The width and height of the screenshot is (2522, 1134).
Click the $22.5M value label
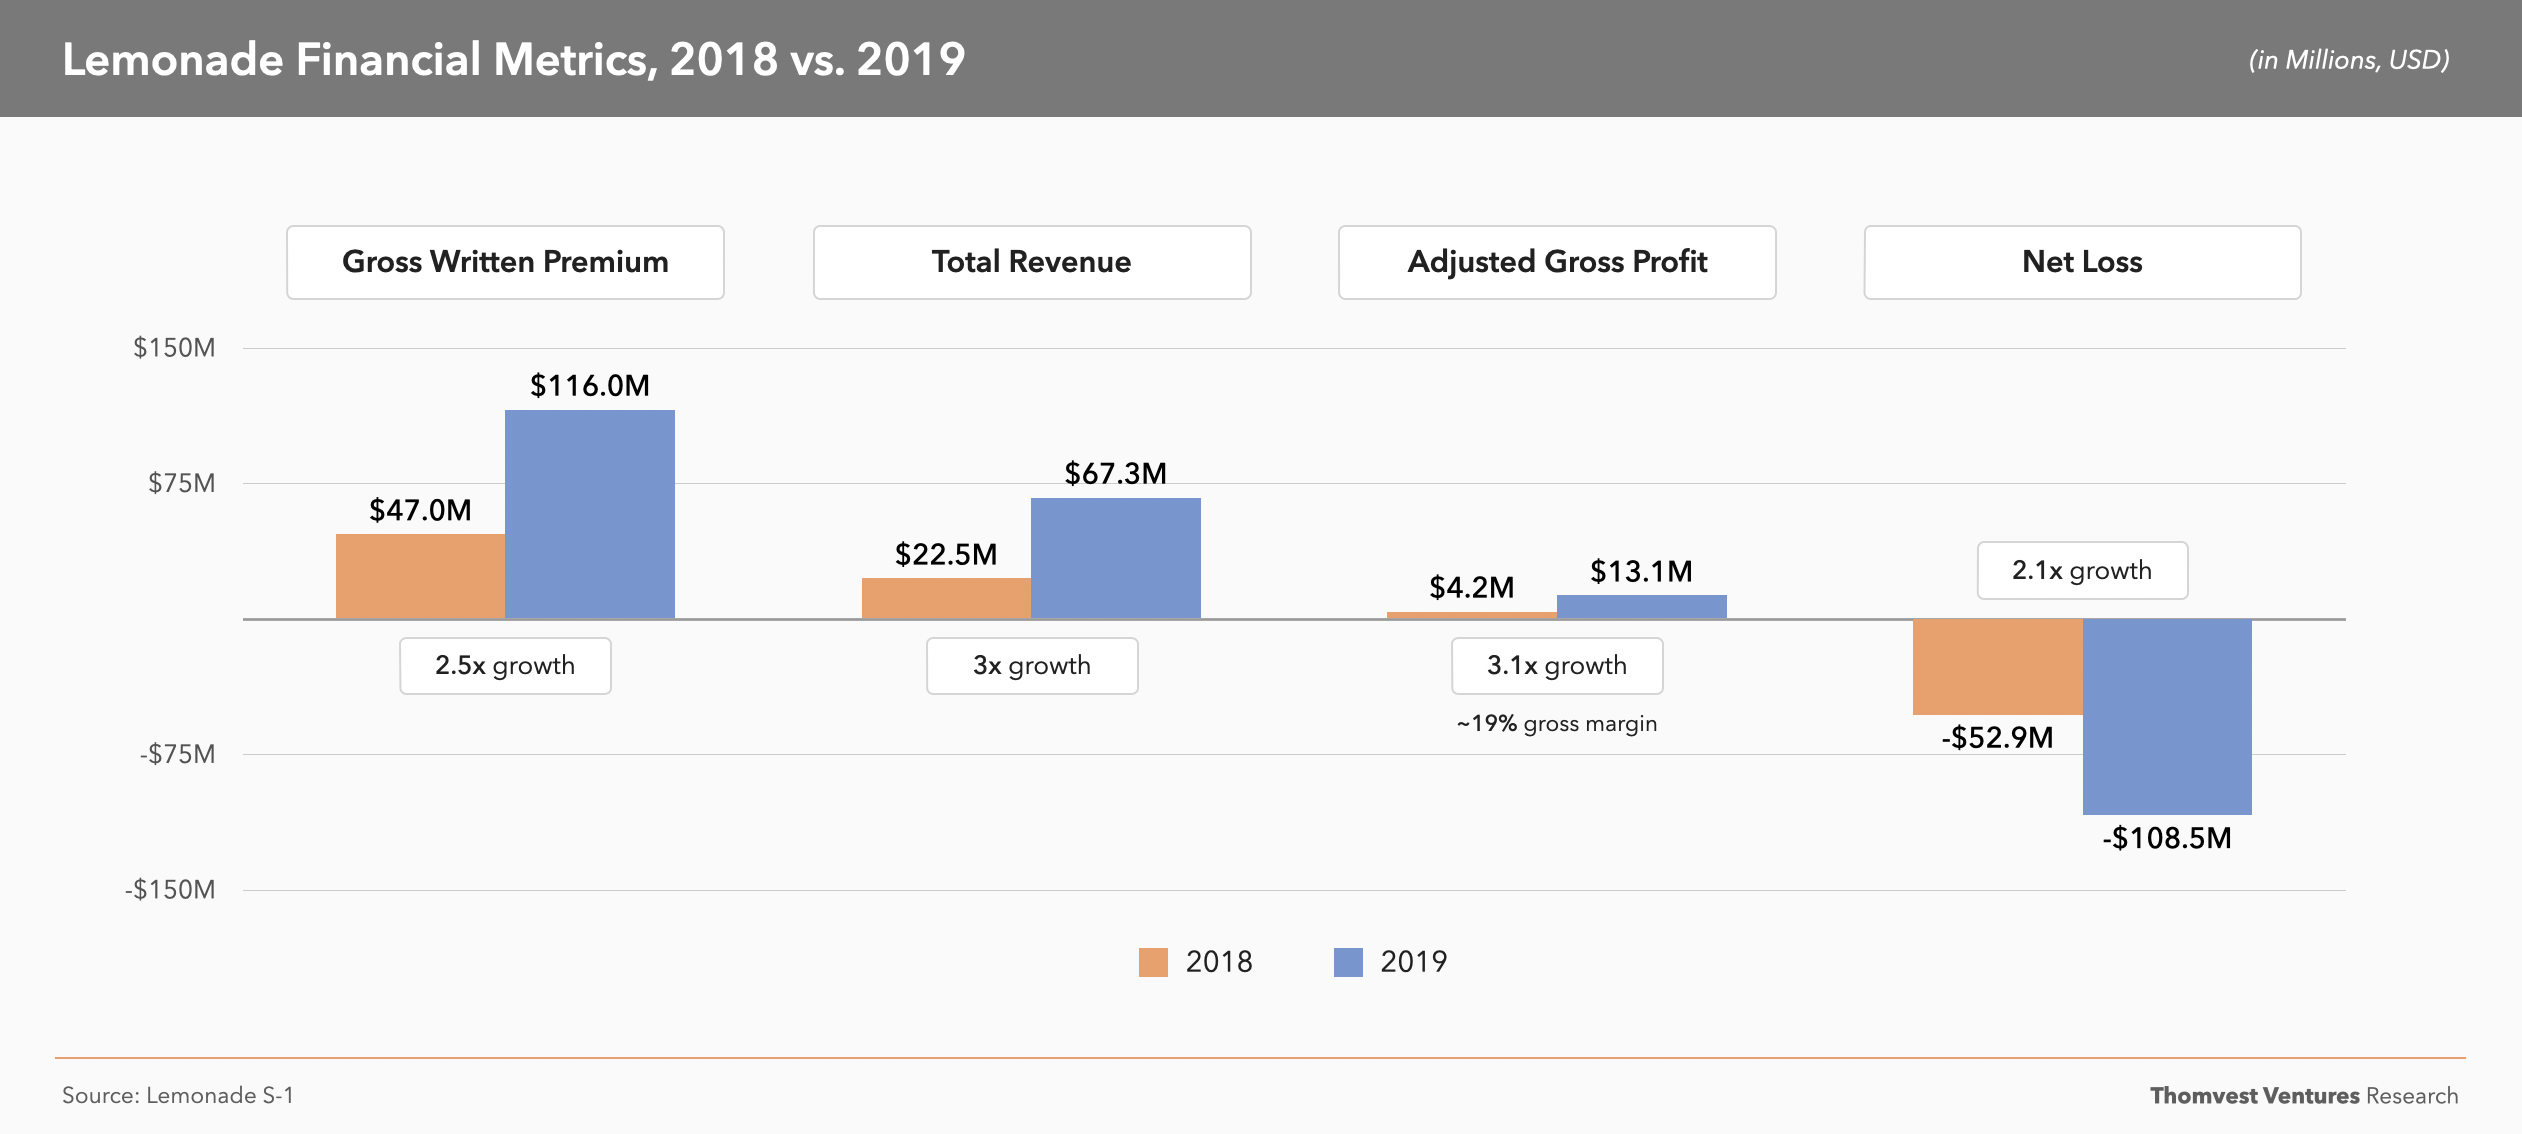coord(946,554)
